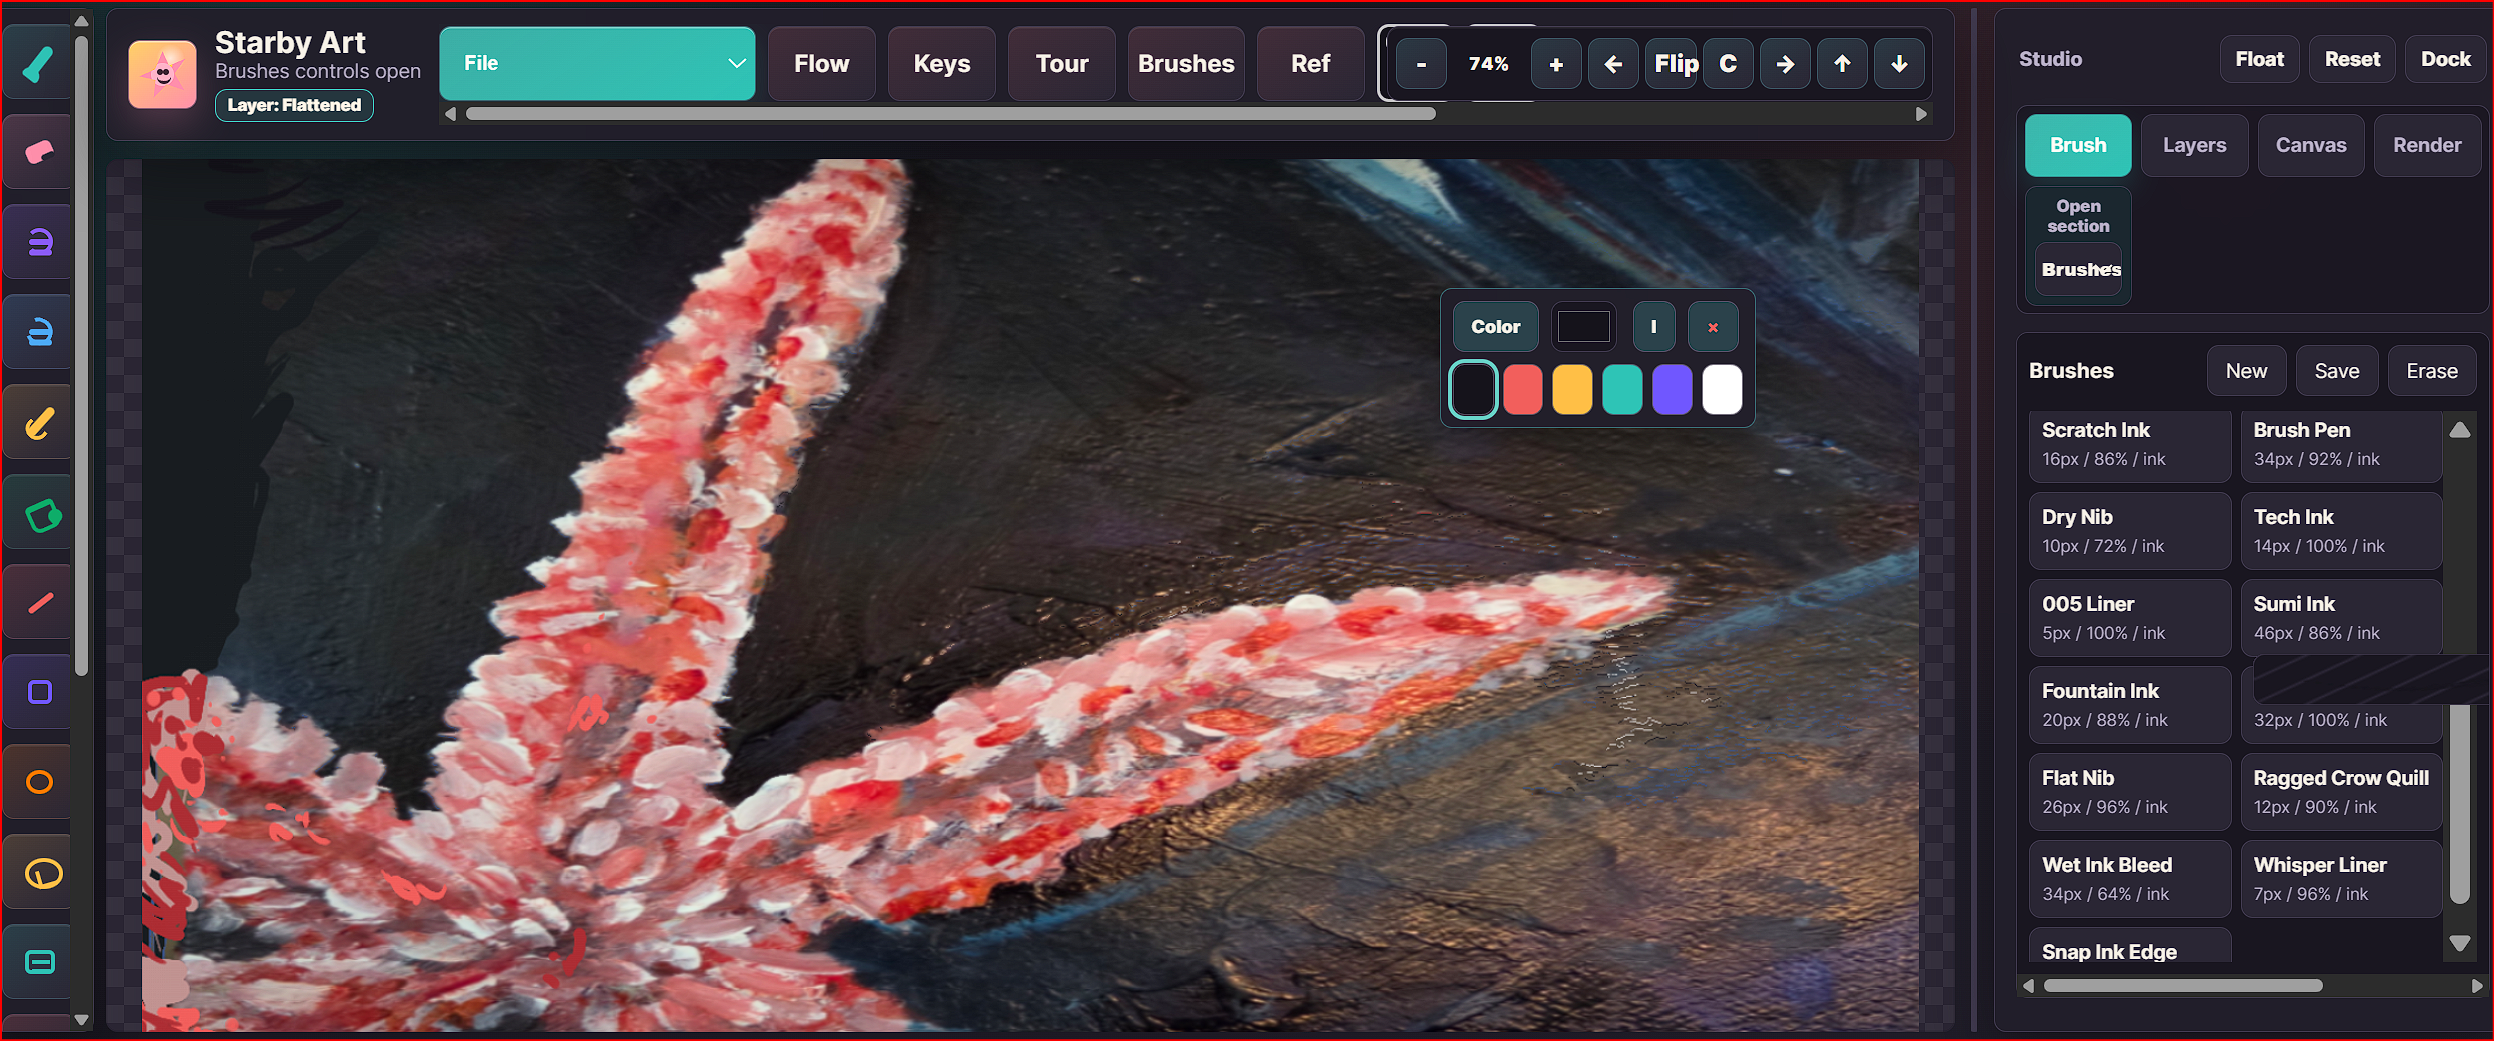Select the blue swirl blend tool
Viewport: 2494px width, 1041px height.
coord(38,332)
